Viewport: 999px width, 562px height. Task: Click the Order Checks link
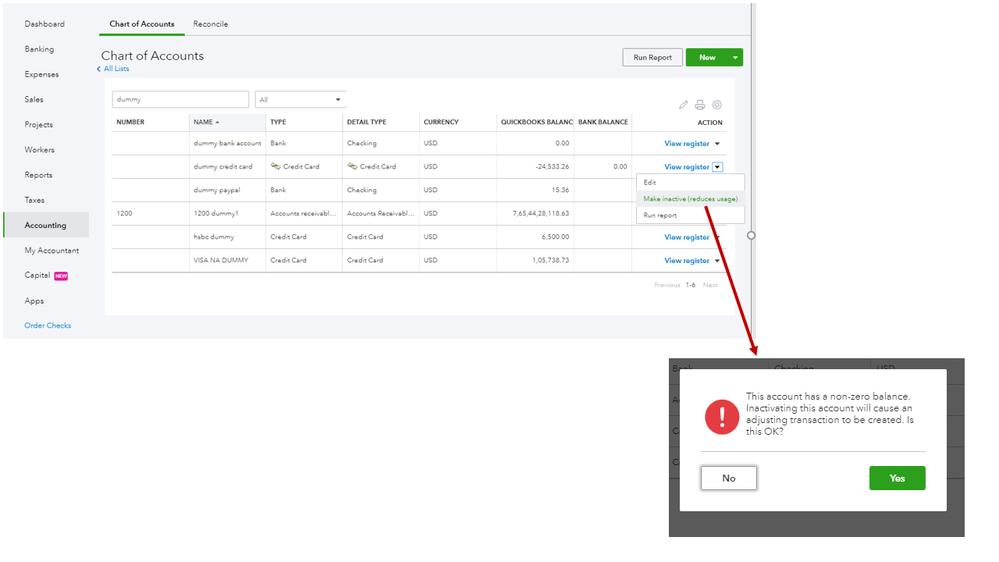[47, 326]
